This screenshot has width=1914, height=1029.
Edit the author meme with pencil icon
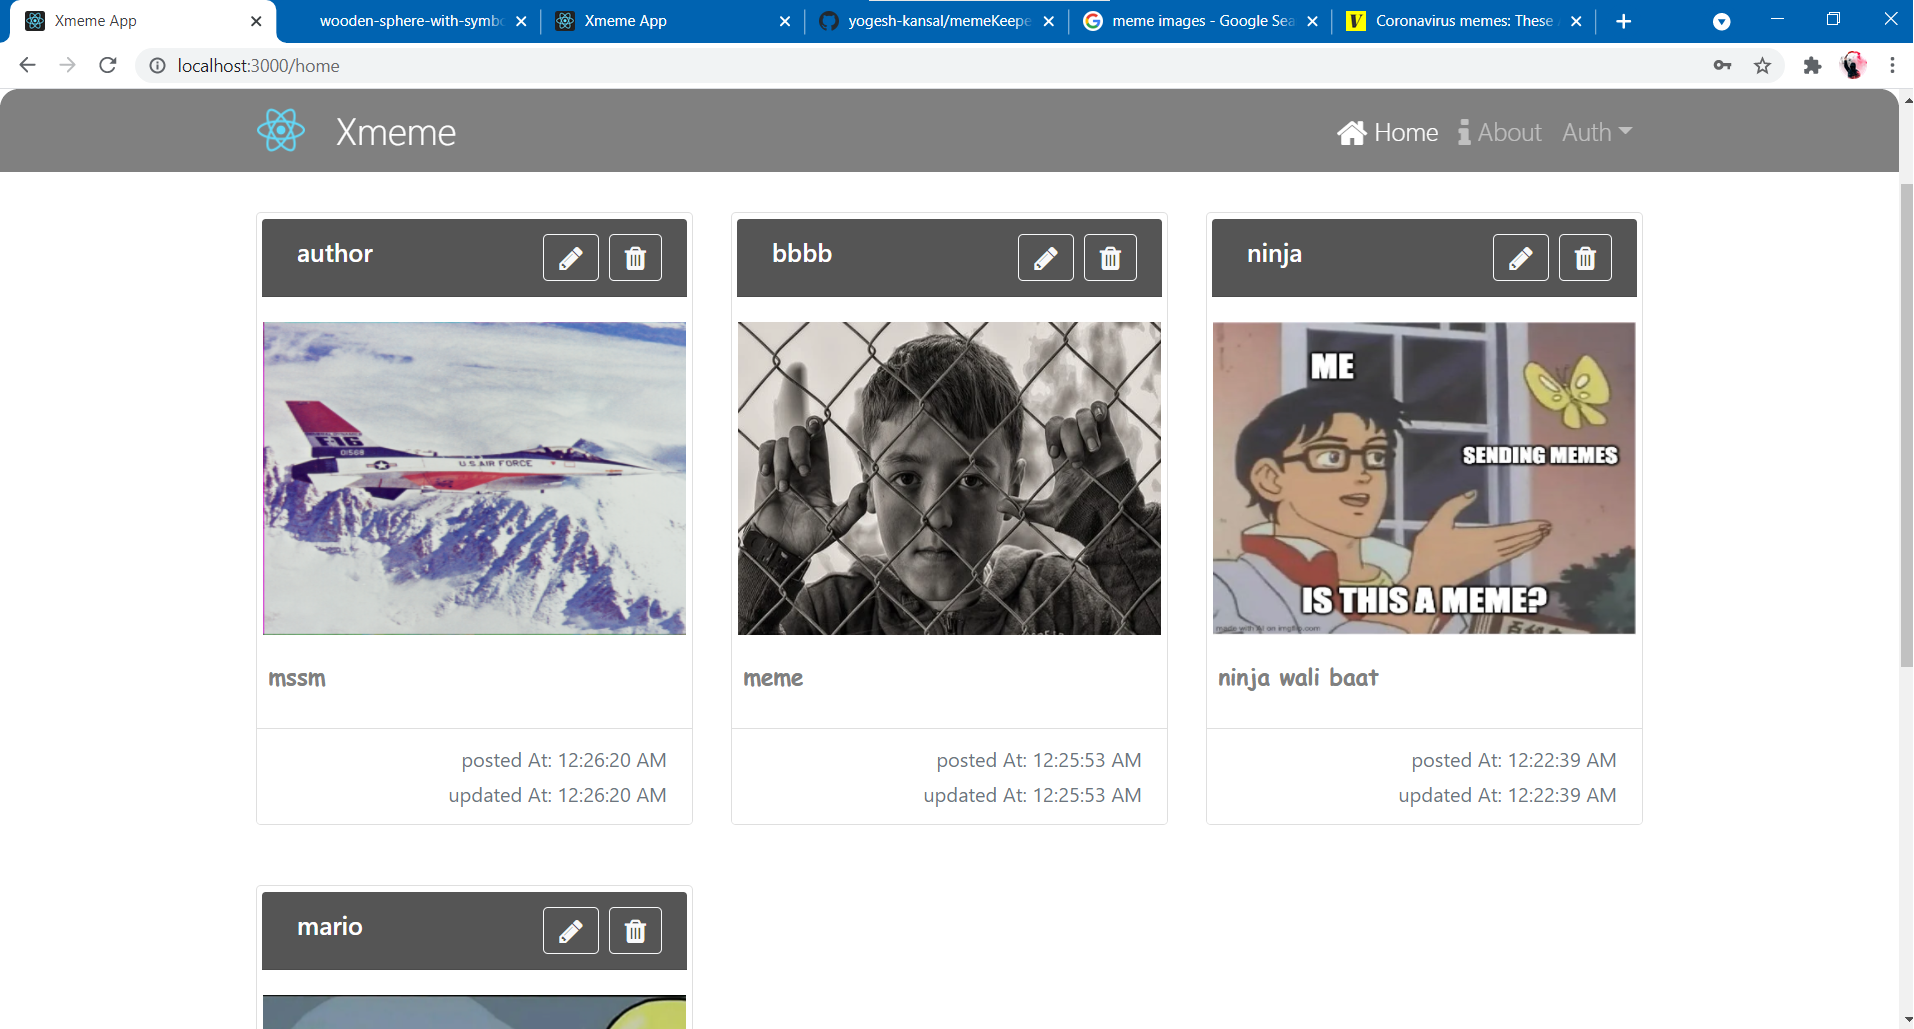[571, 258]
